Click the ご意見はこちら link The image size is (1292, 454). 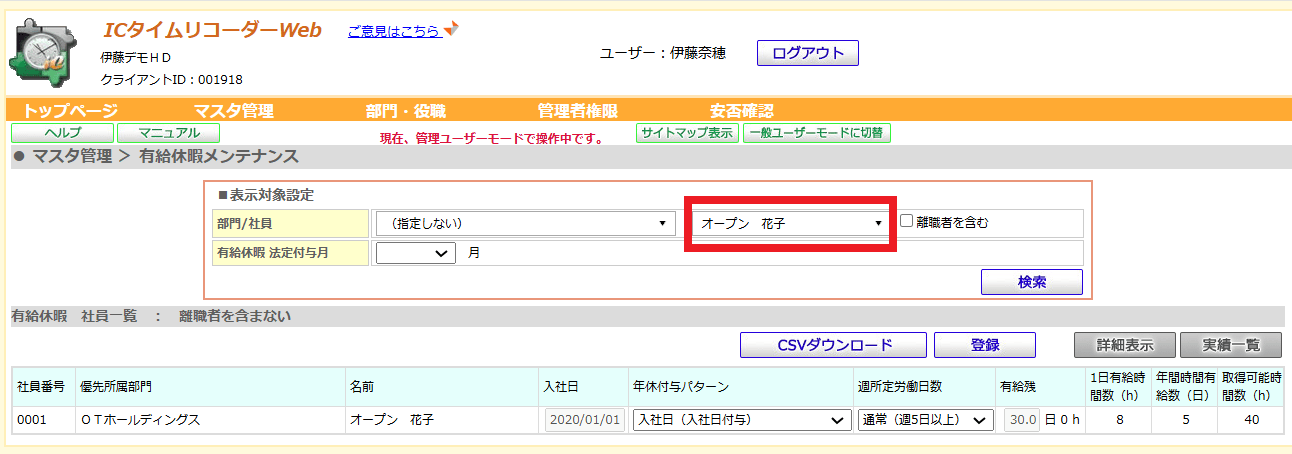pos(394,31)
